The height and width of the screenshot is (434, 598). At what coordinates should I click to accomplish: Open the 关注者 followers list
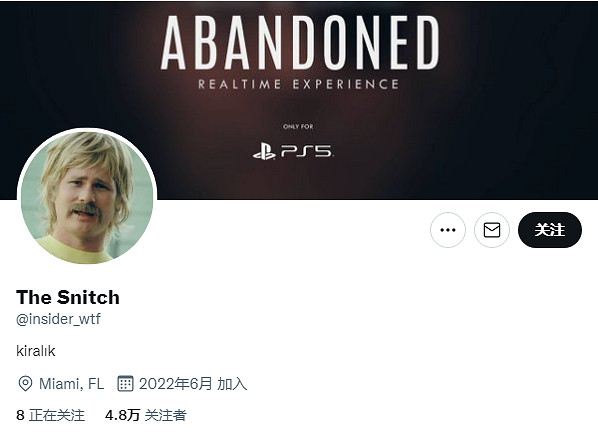coord(166,415)
